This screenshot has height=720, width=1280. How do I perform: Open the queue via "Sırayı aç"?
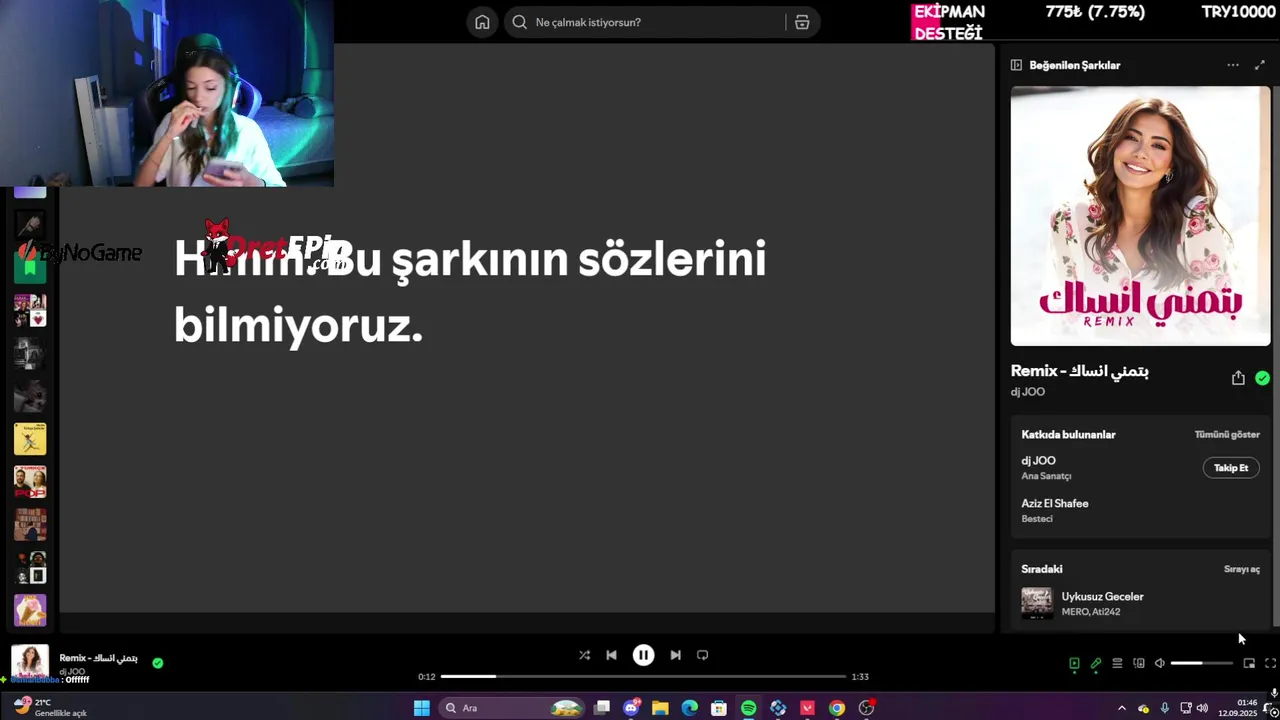point(1242,569)
